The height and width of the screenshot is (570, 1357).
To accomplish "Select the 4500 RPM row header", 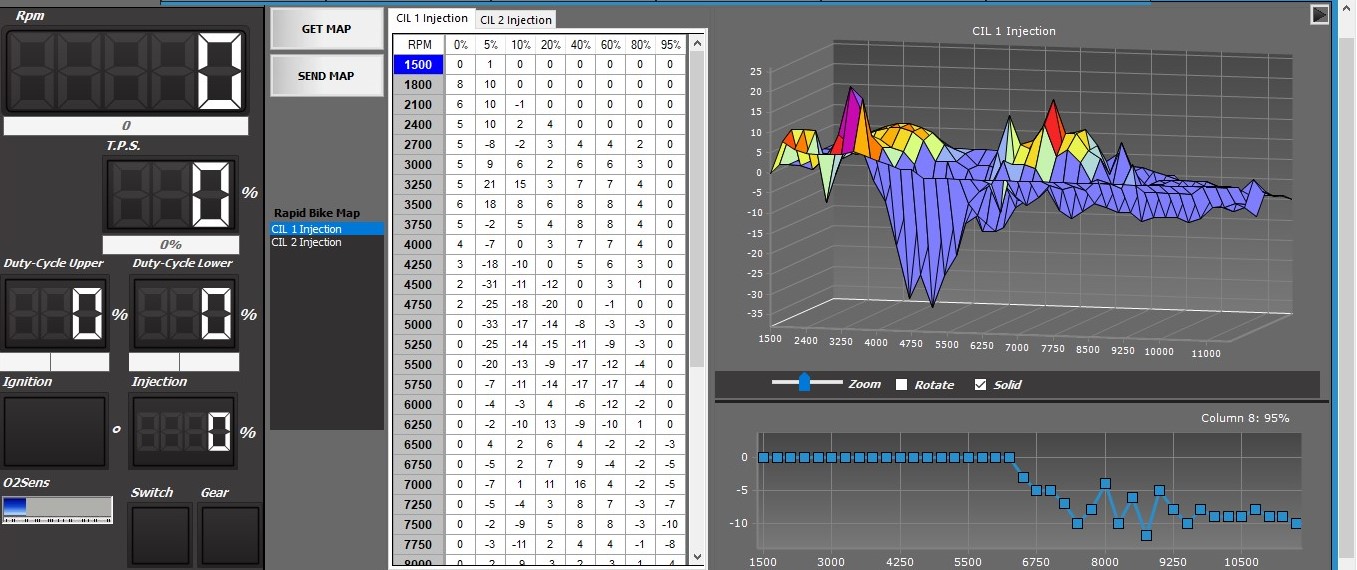I will (x=419, y=284).
